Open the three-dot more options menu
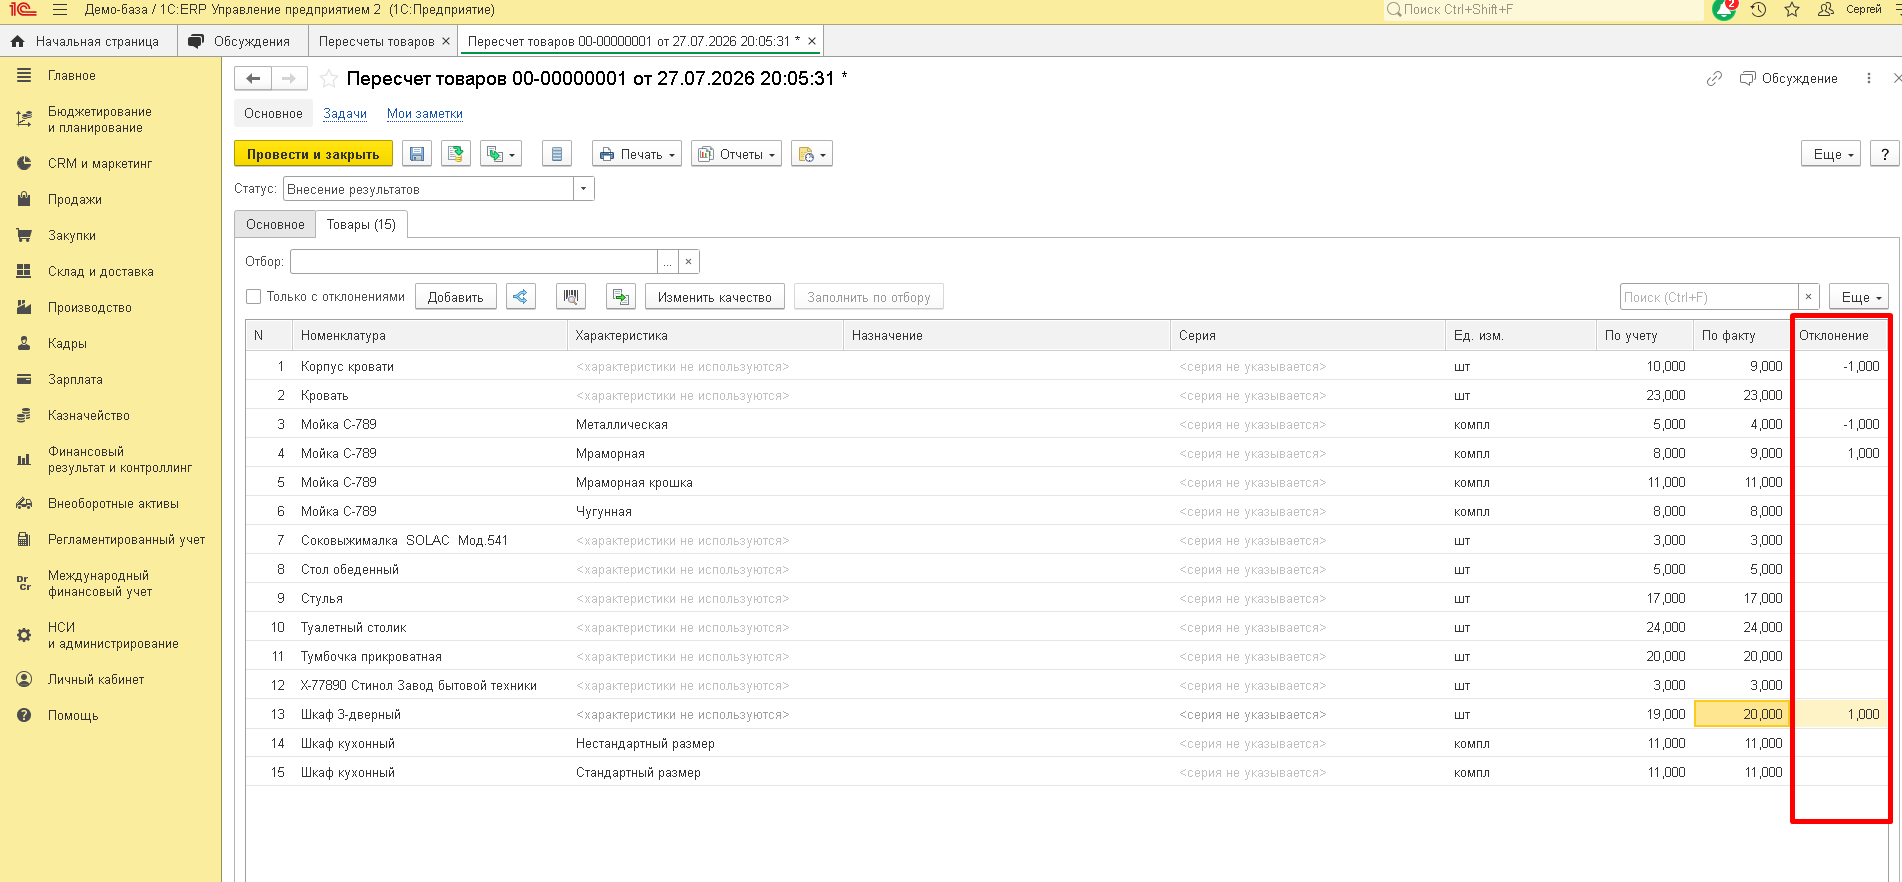The height and width of the screenshot is (882, 1902). [x=1868, y=78]
